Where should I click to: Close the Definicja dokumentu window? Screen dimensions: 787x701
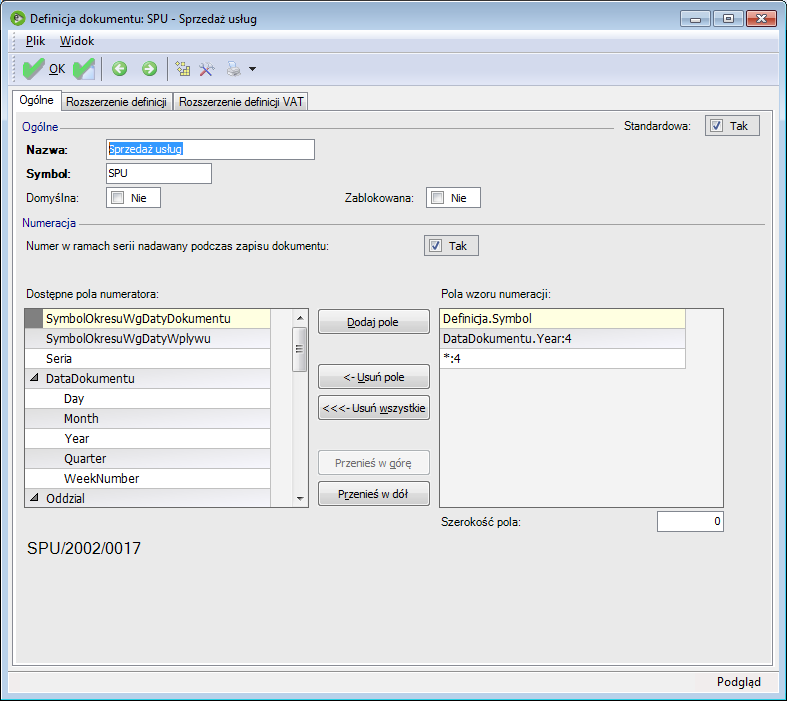761,19
